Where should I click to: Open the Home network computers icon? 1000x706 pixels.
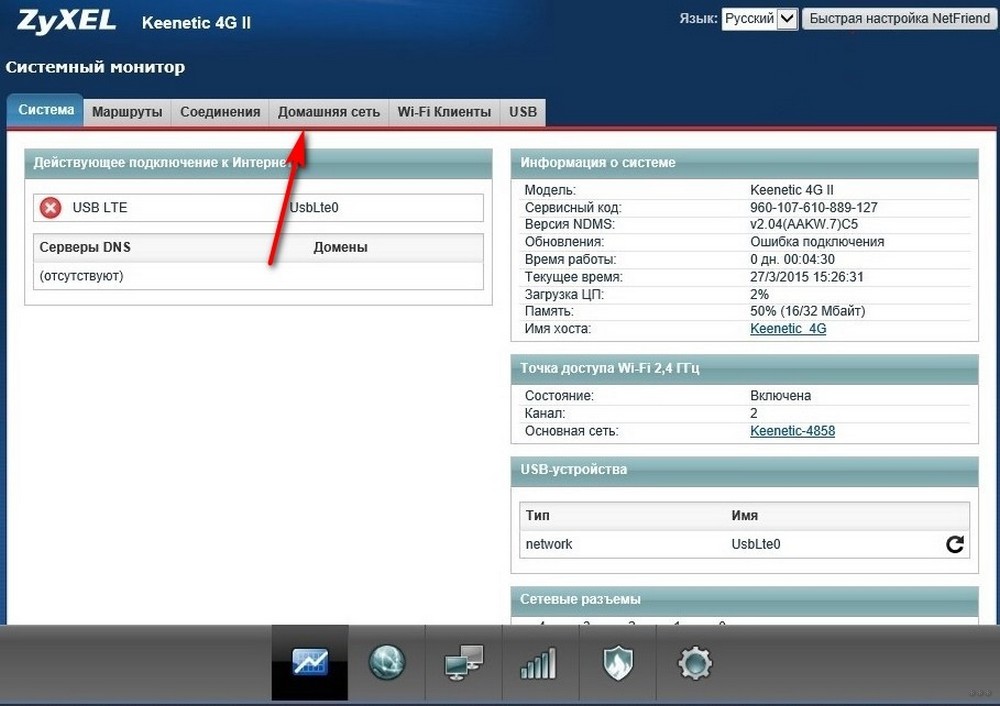coord(464,663)
